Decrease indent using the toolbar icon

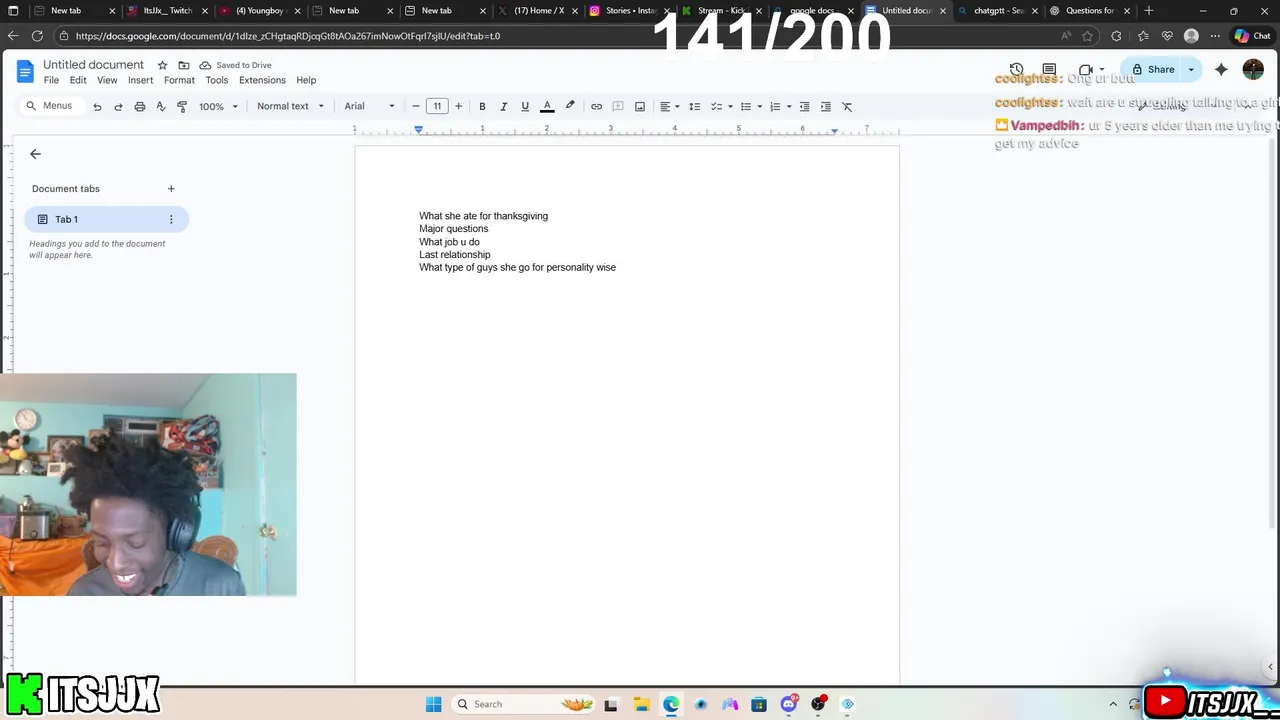coord(804,106)
